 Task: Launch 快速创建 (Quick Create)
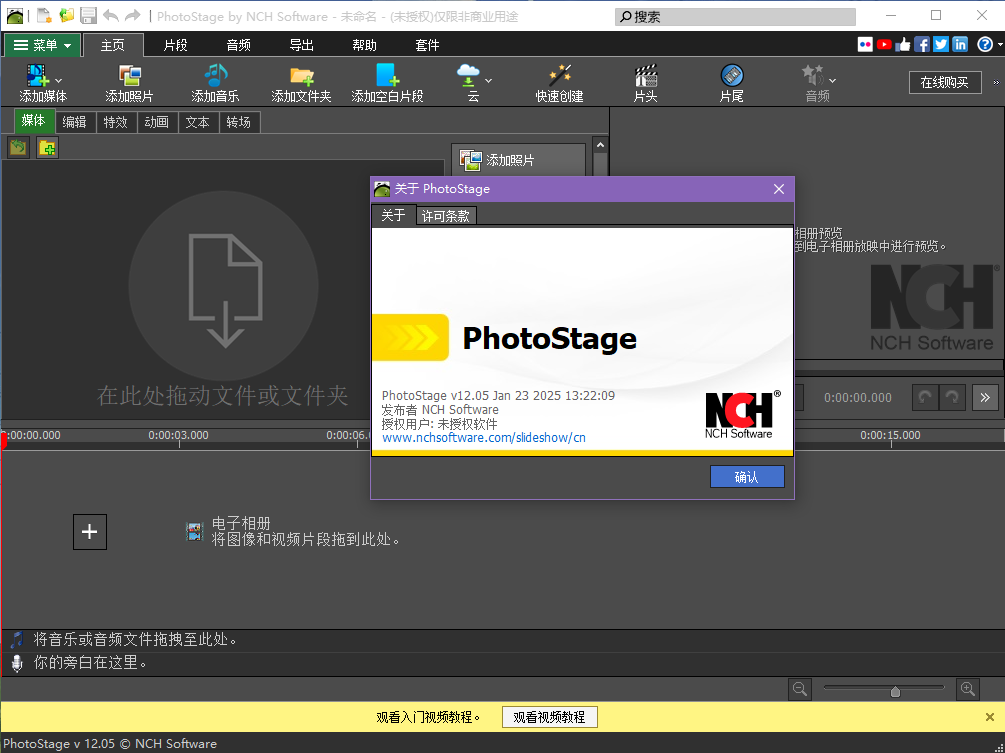pos(558,81)
